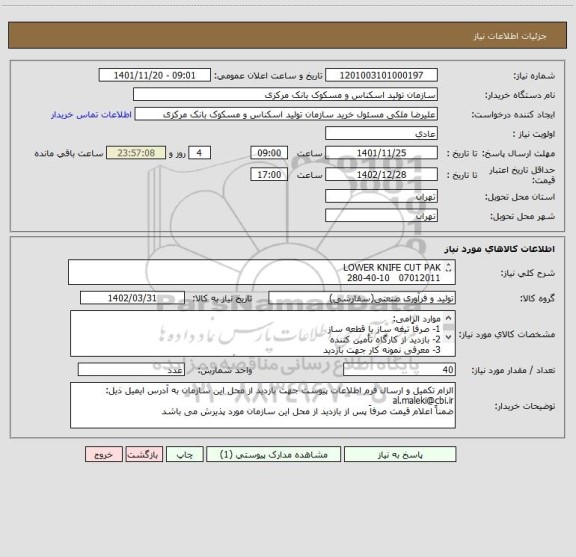
Task: Click label 'شهر محل تحویل:'
Action: click(523, 216)
